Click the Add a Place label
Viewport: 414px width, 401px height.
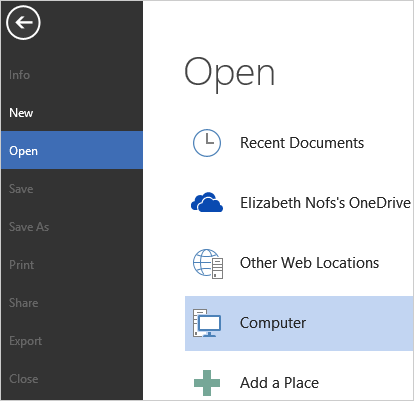pyautogui.click(x=279, y=383)
